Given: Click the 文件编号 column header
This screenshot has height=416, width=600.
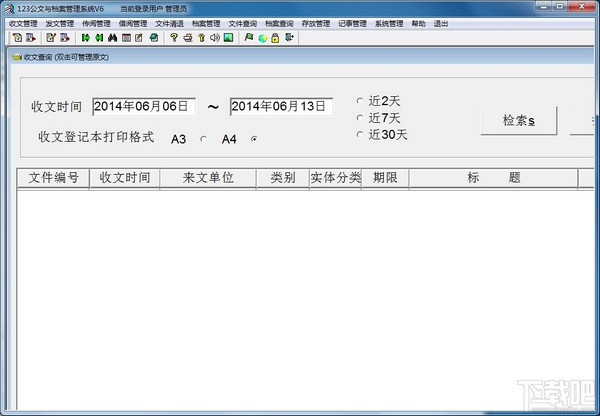Looking at the screenshot, I should pos(53,178).
